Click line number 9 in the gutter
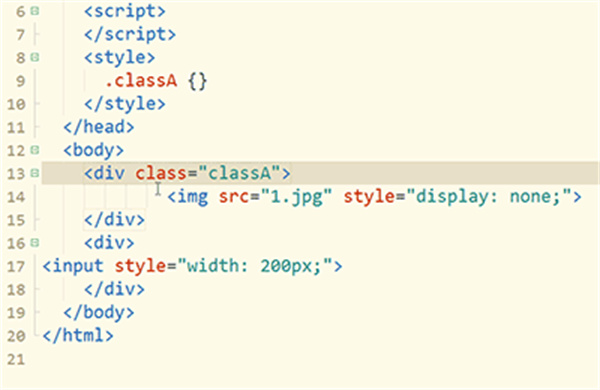The height and width of the screenshot is (390, 600). pos(20,81)
